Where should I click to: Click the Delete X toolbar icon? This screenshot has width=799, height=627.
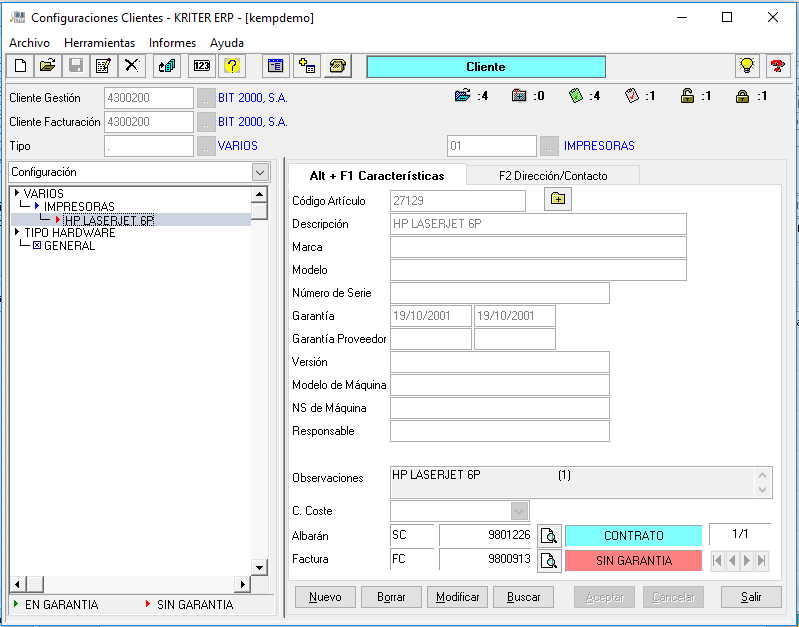point(131,66)
